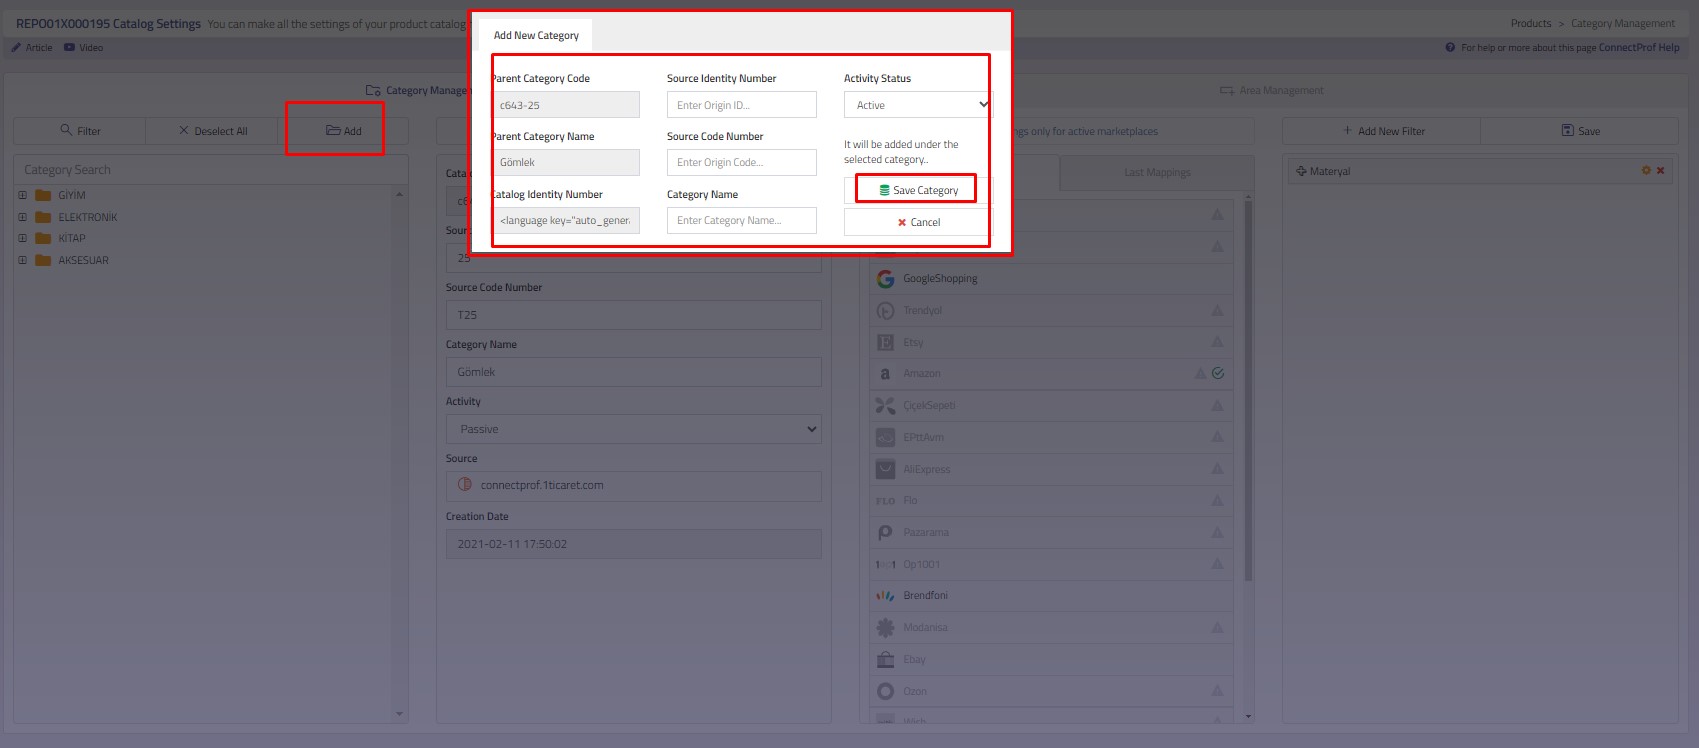Screen dimensions: 1699x748
Task: Open settings gear on Materyal filter
Action: [x=1646, y=171]
